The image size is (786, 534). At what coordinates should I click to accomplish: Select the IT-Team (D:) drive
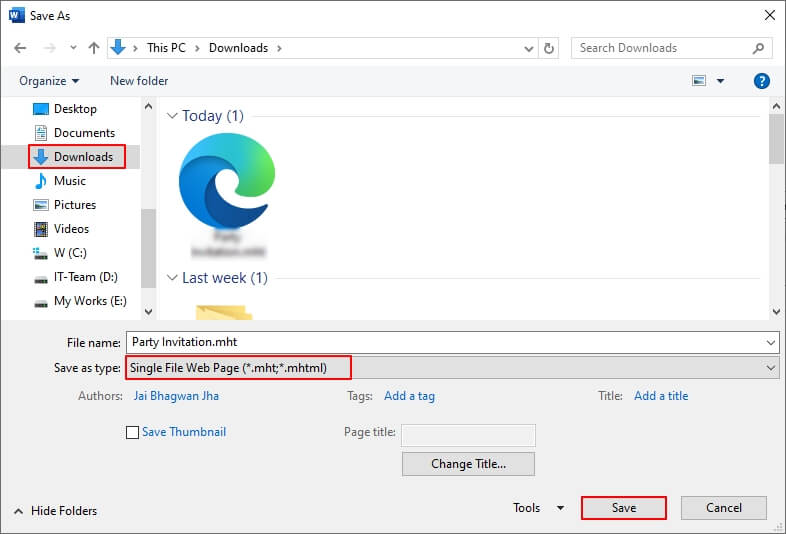(x=86, y=277)
